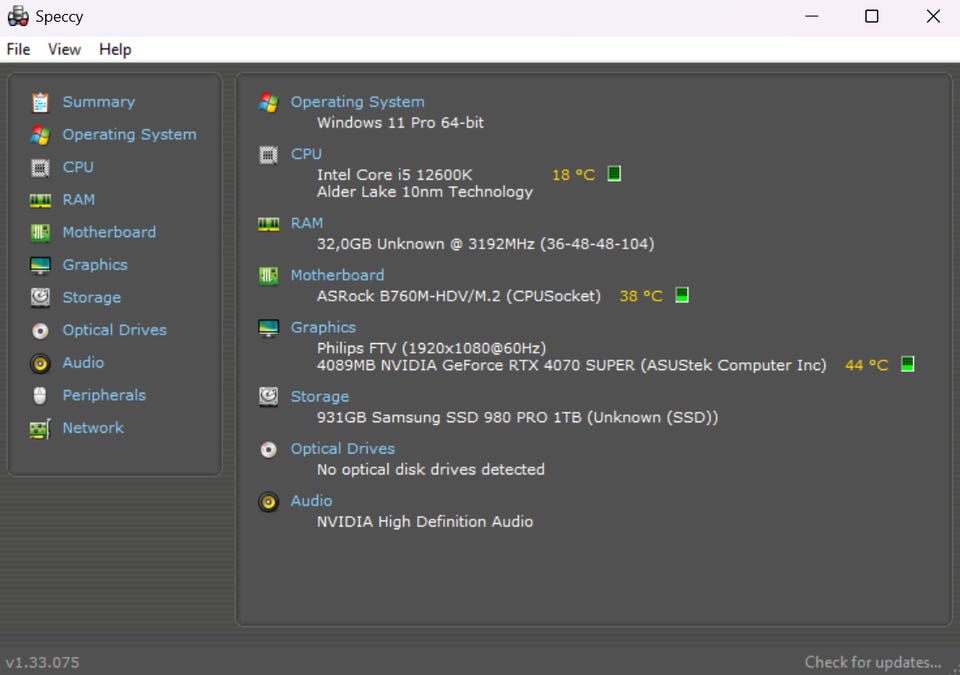
Task: Select Network in the sidebar
Action: click(93, 428)
